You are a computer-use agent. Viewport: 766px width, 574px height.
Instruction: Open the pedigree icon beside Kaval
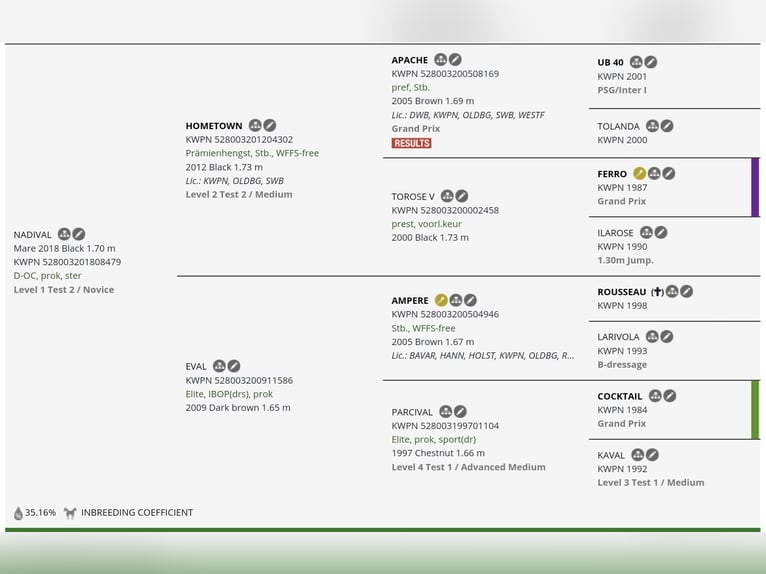(638, 455)
